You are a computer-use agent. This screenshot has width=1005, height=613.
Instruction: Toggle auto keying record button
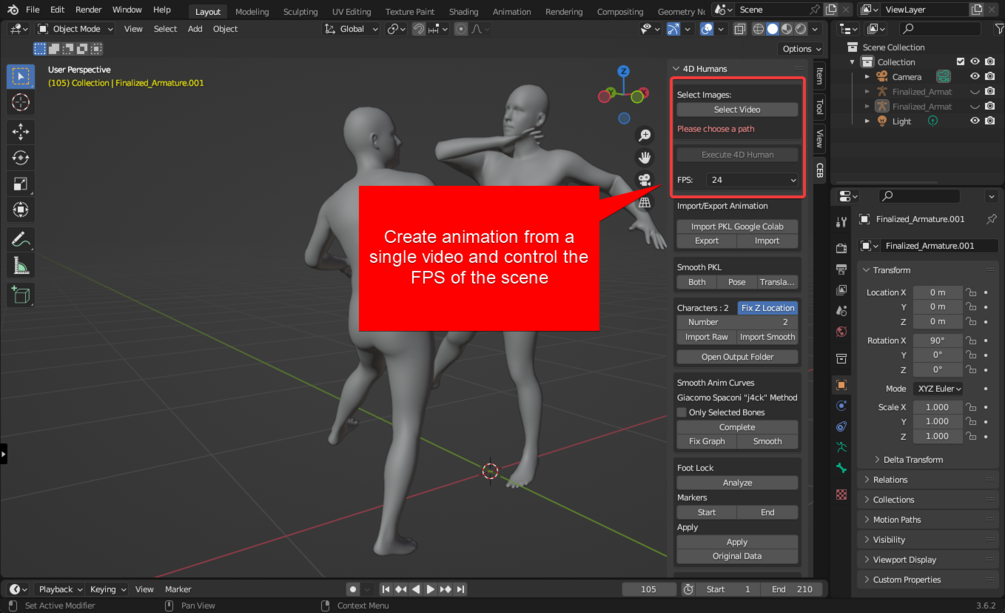[353, 589]
